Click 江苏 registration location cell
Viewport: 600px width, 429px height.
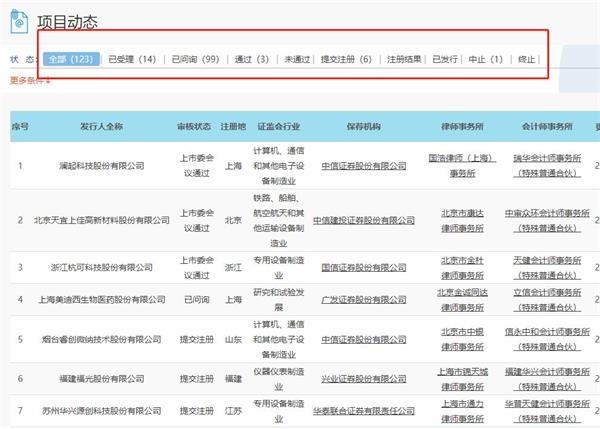click(233, 411)
